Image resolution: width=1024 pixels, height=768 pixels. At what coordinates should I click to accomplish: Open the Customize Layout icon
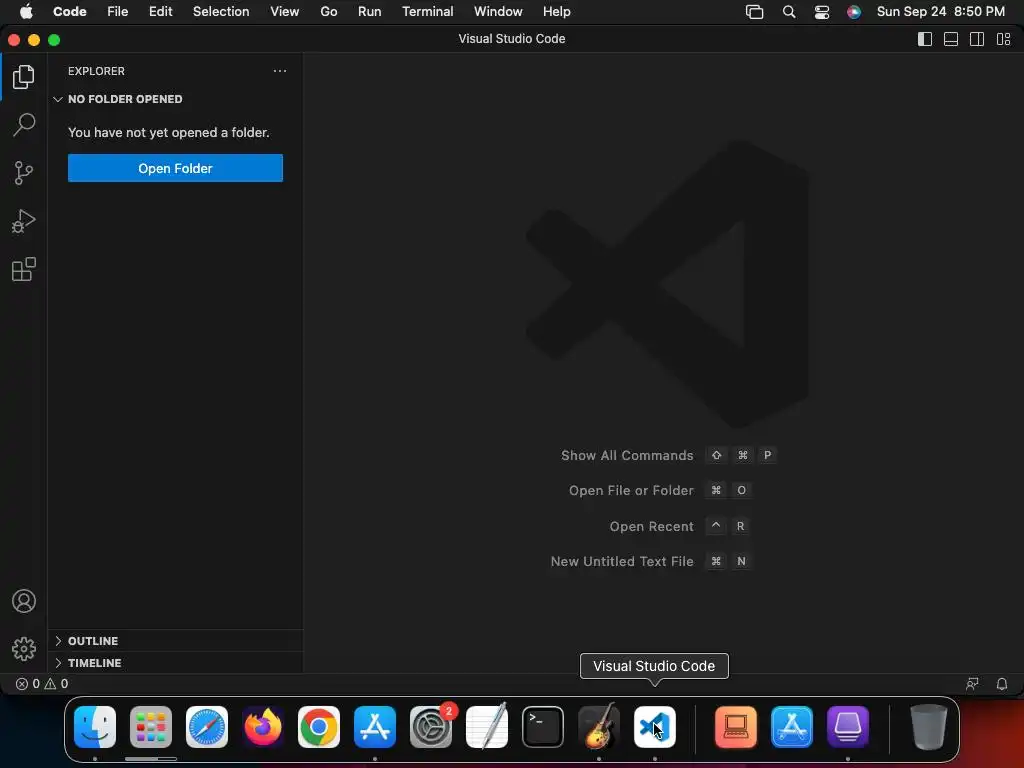pyautogui.click(x=1004, y=39)
